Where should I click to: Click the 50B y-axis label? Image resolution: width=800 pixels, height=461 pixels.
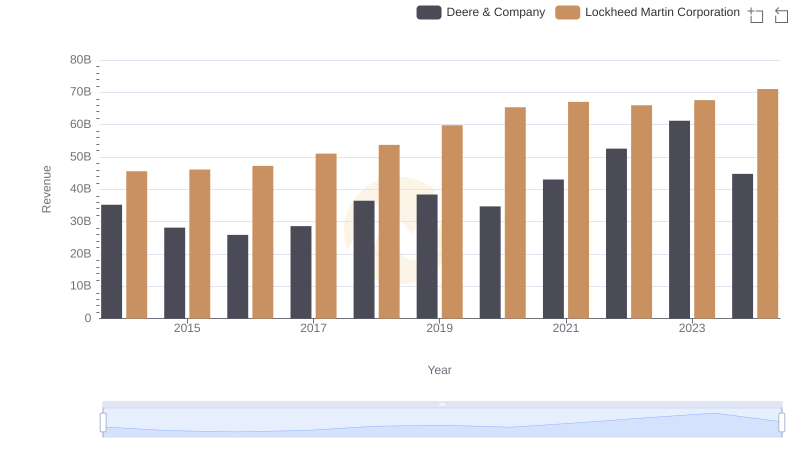pyautogui.click(x=81, y=157)
